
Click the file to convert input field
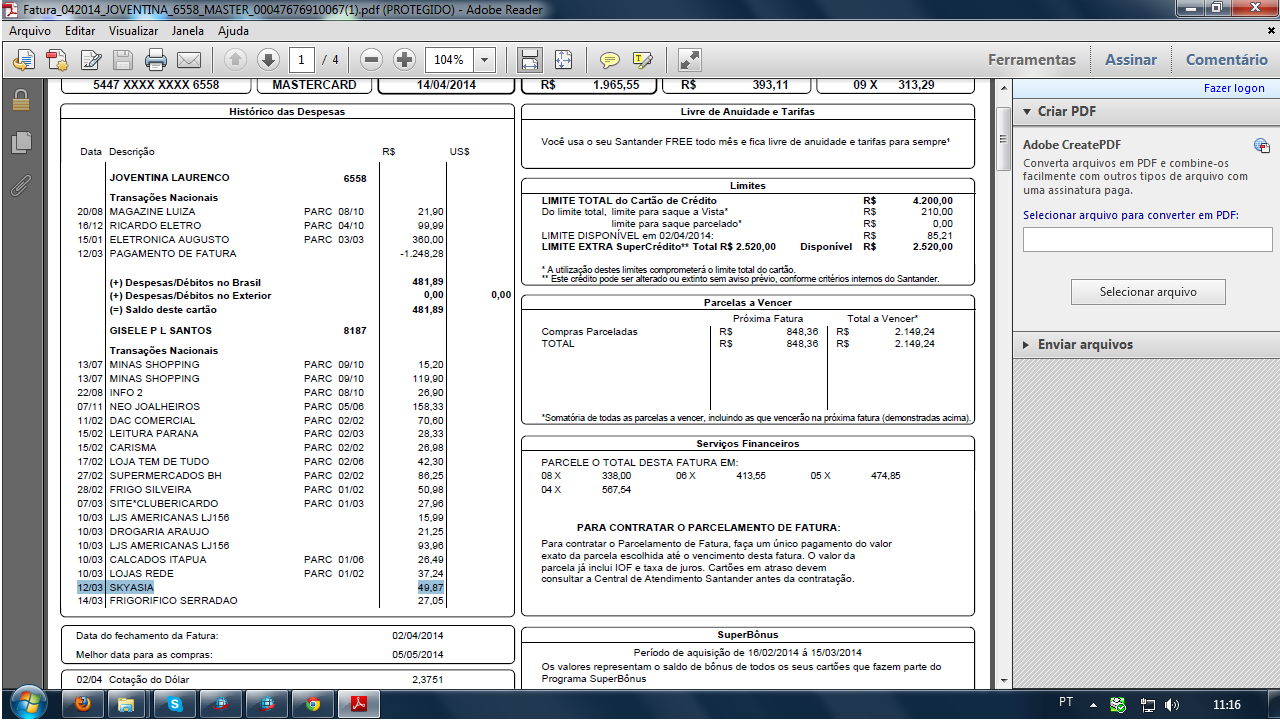tap(1147, 239)
